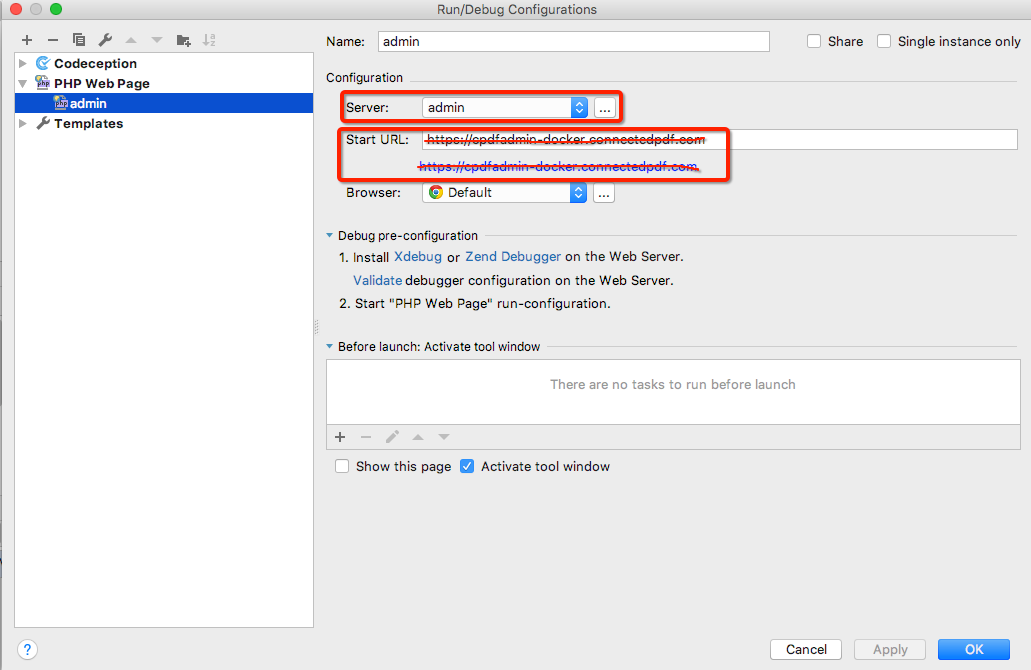The height and width of the screenshot is (670, 1031).
Task: Open the blue start URL link below field
Action: click(x=558, y=166)
